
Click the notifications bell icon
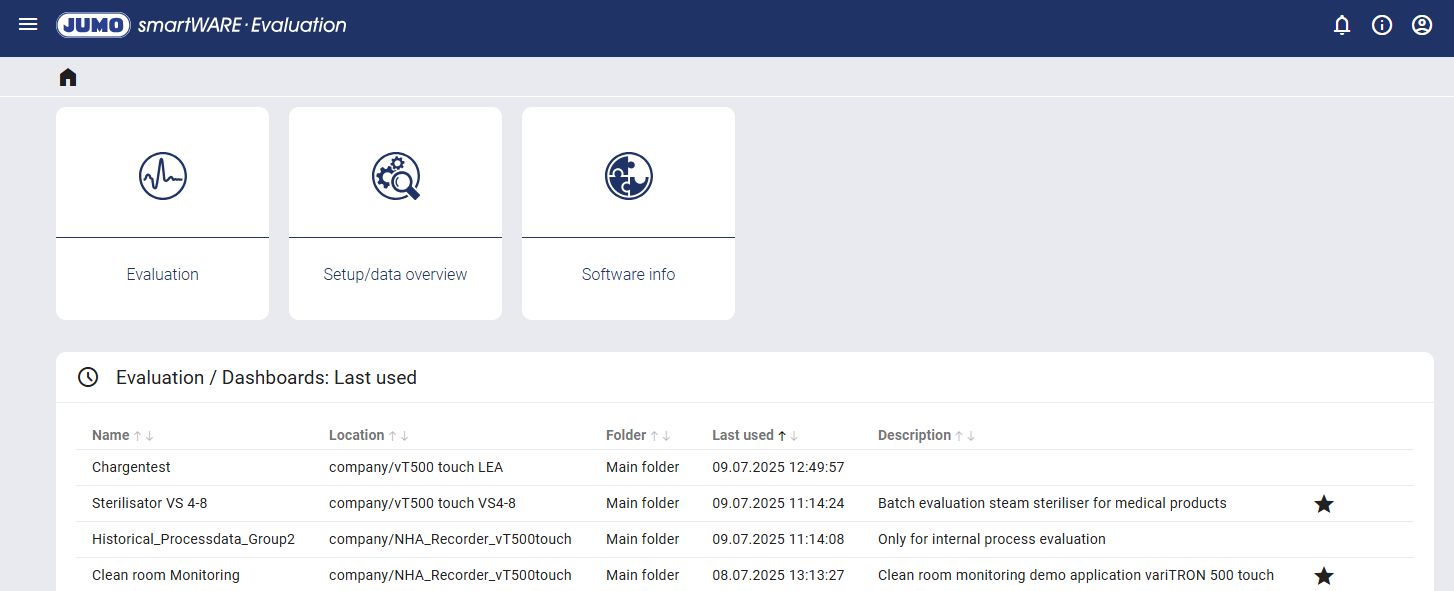point(1342,26)
